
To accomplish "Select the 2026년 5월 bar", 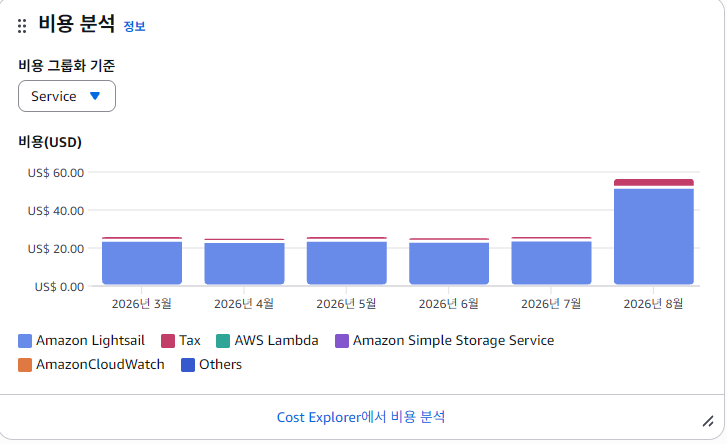I will [347, 263].
